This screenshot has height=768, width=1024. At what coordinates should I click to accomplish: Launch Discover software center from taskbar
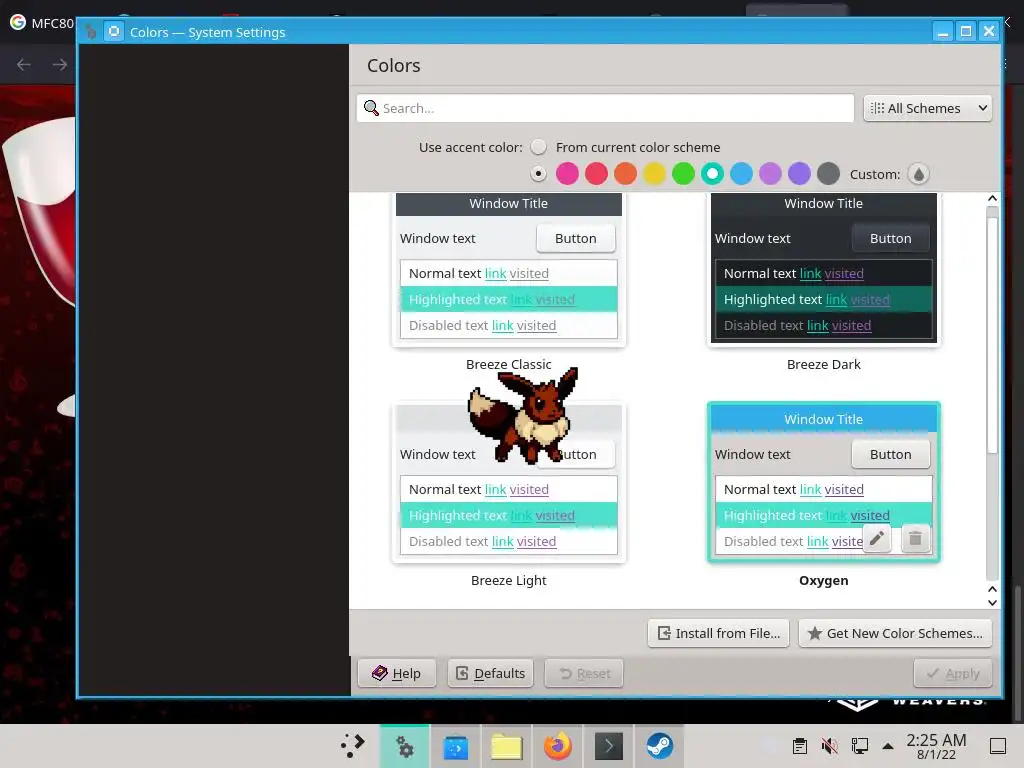(x=455, y=746)
